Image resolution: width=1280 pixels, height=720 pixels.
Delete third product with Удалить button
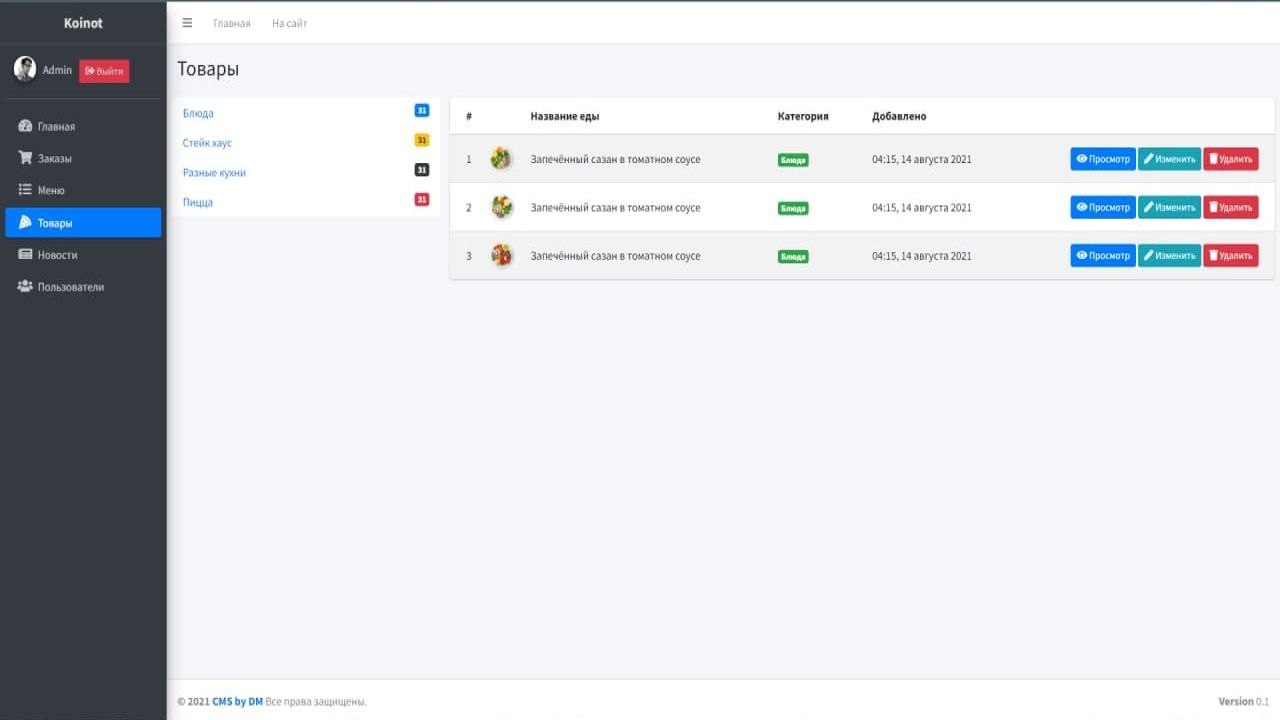[1230, 256]
